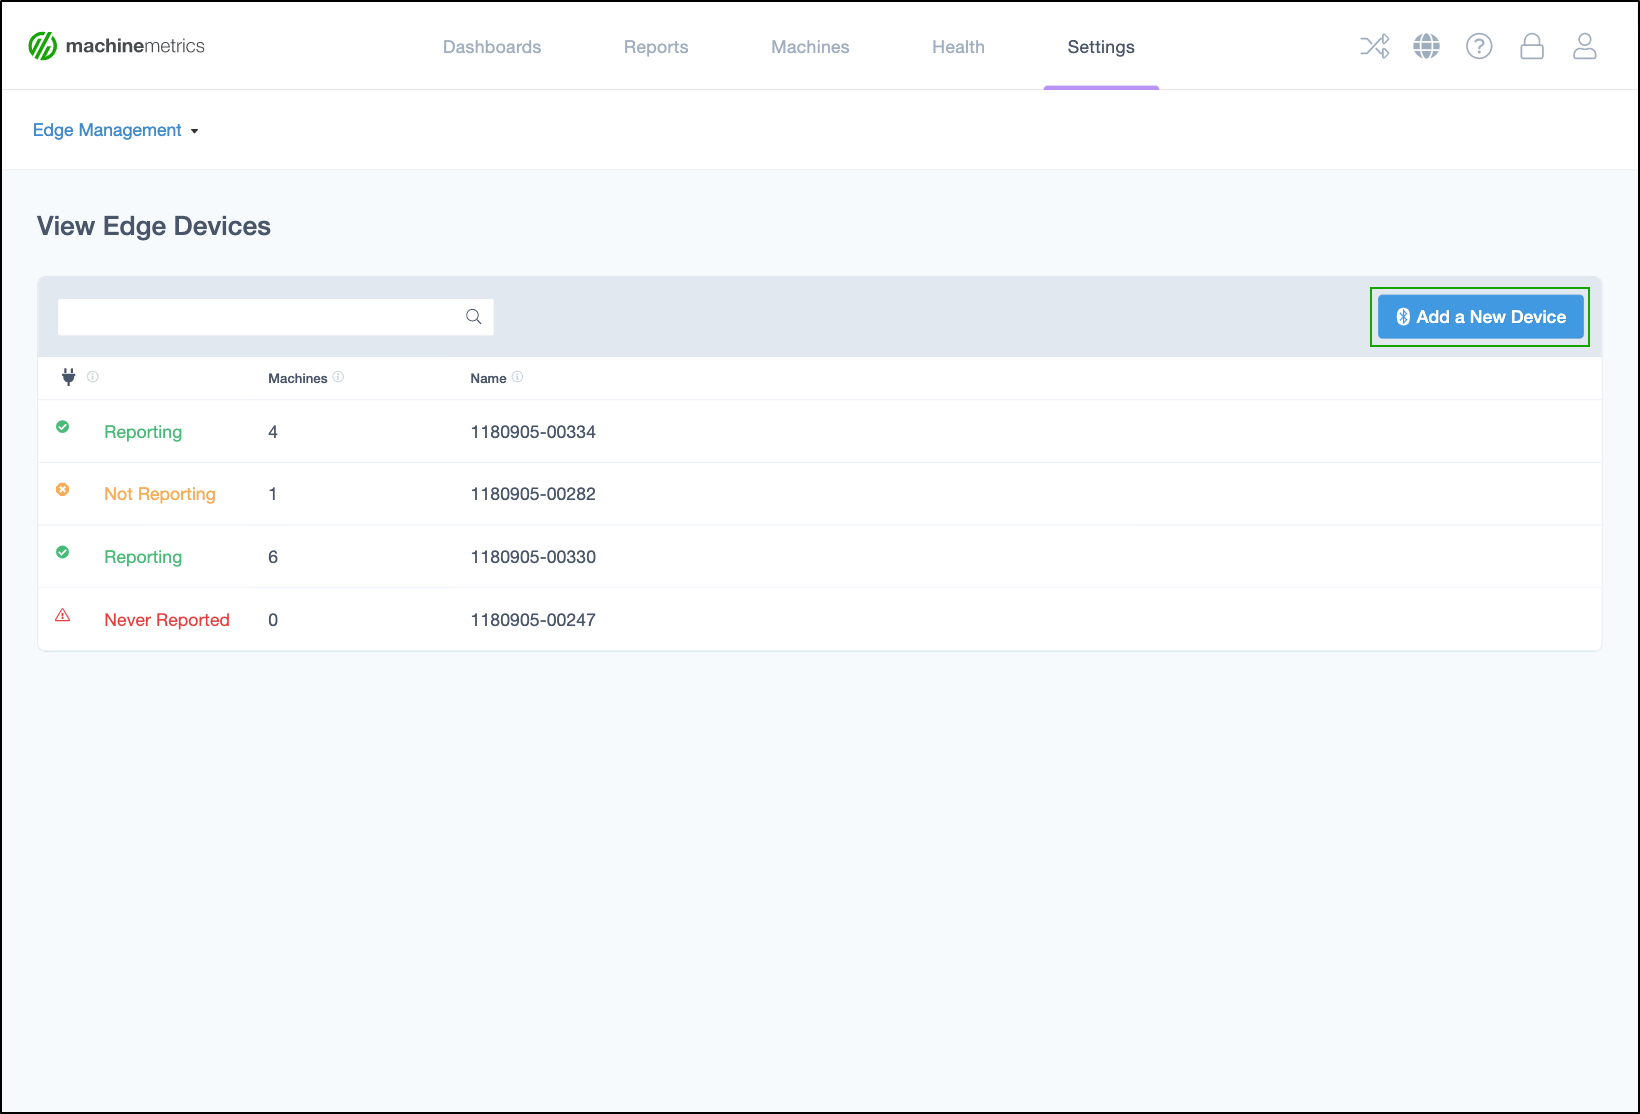Click the plug column header icon
Image resolution: width=1640 pixels, height=1114 pixels.
click(69, 377)
